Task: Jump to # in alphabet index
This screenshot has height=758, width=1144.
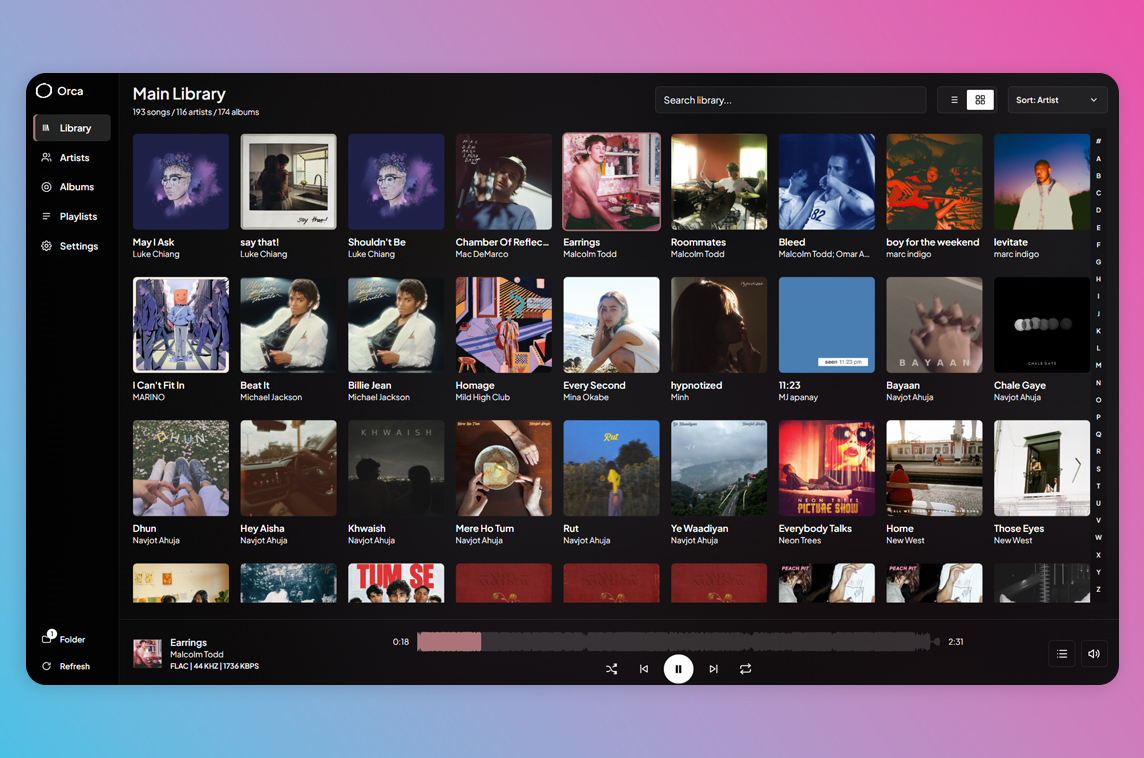Action: 1098,141
